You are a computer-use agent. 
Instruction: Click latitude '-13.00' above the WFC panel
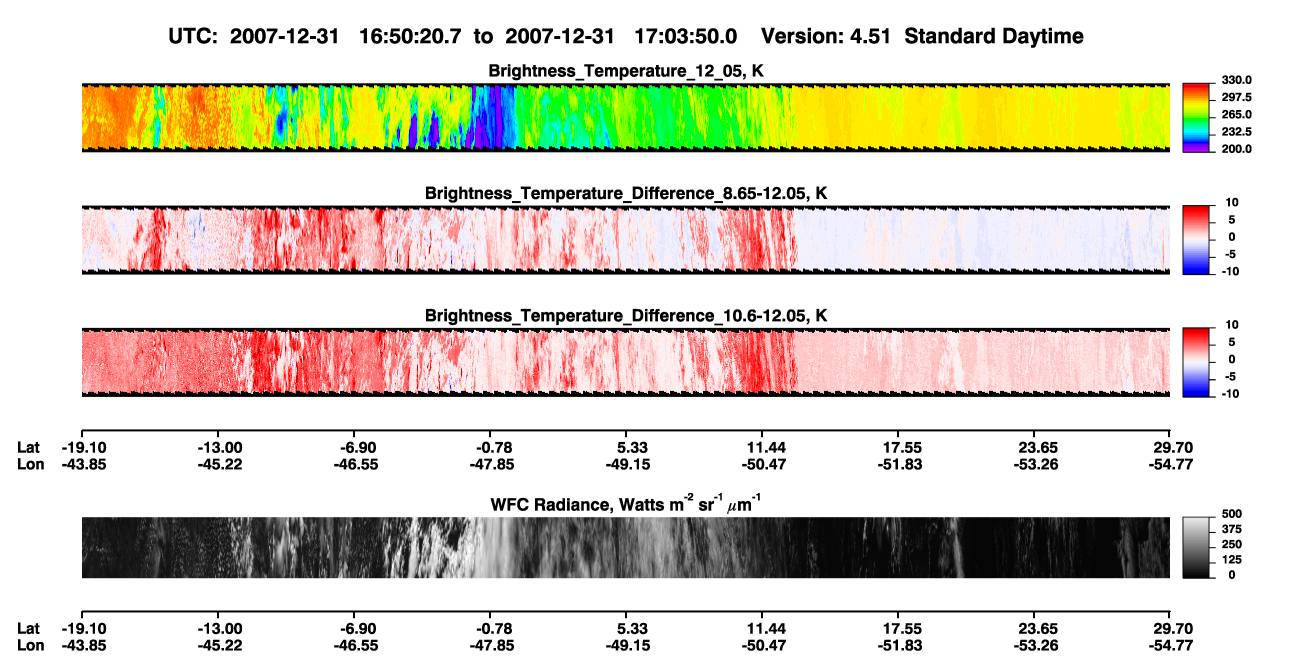pos(220,447)
